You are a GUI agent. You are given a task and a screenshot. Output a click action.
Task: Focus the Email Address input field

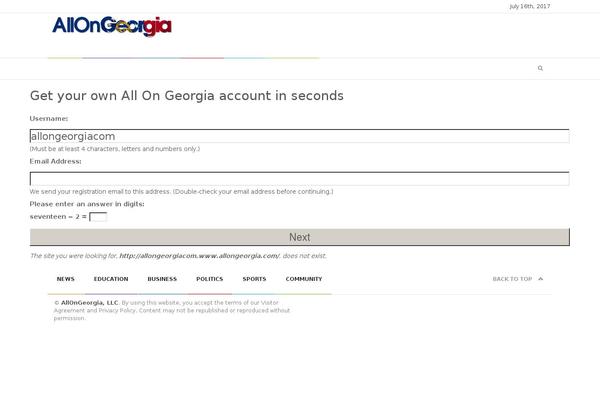300,179
